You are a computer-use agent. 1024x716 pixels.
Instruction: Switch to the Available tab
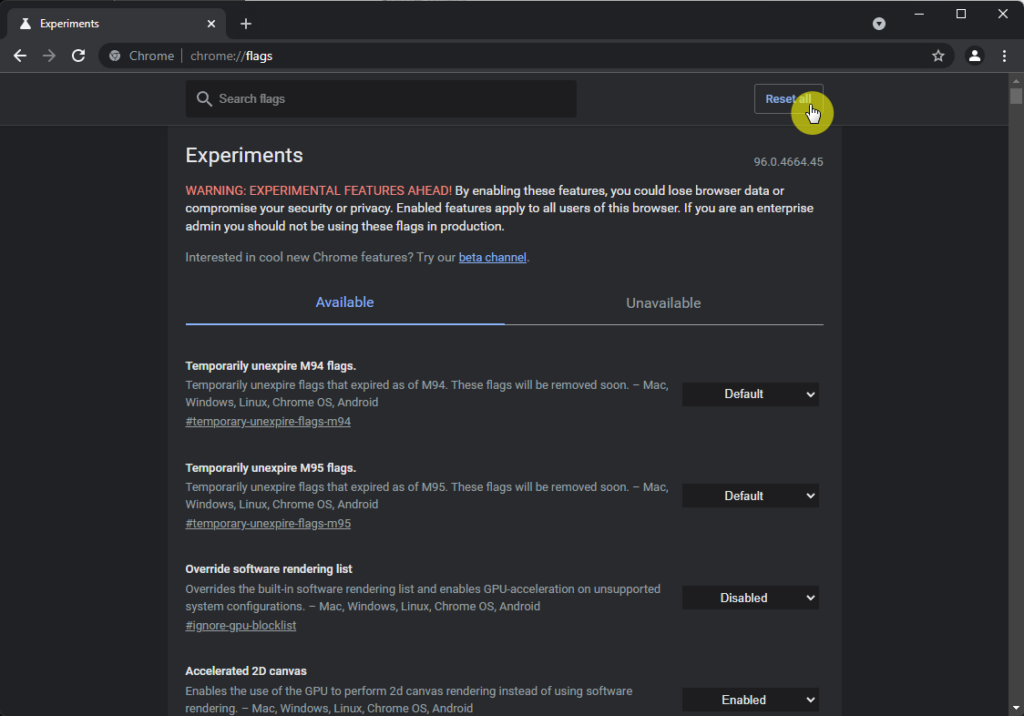point(345,302)
